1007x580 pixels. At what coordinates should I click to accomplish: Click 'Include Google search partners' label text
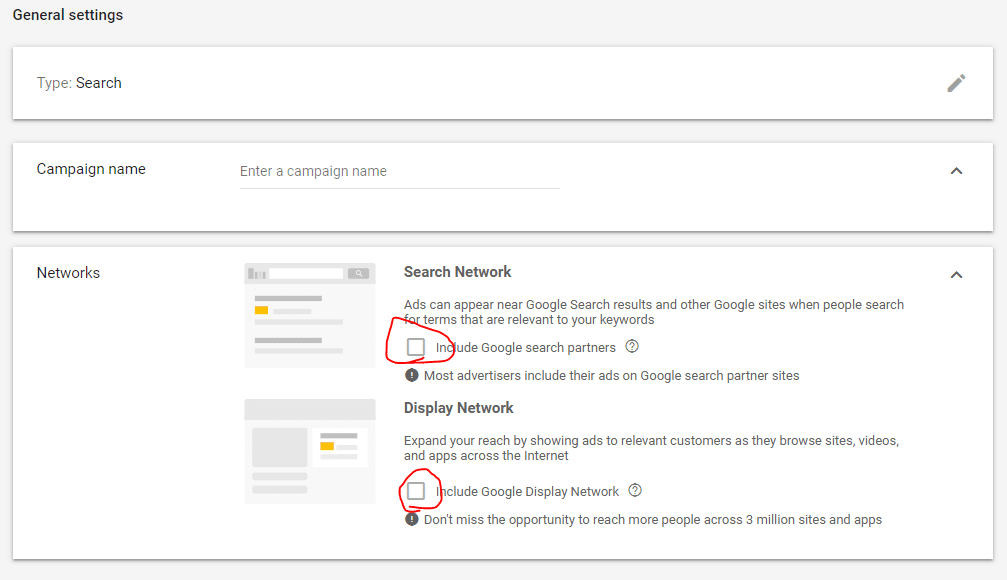tap(525, 347)
